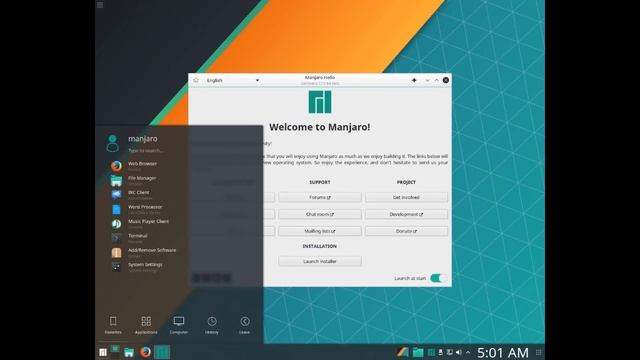Open network tray icon
Screen dimensions: 640x360
(x=449, y=352)
